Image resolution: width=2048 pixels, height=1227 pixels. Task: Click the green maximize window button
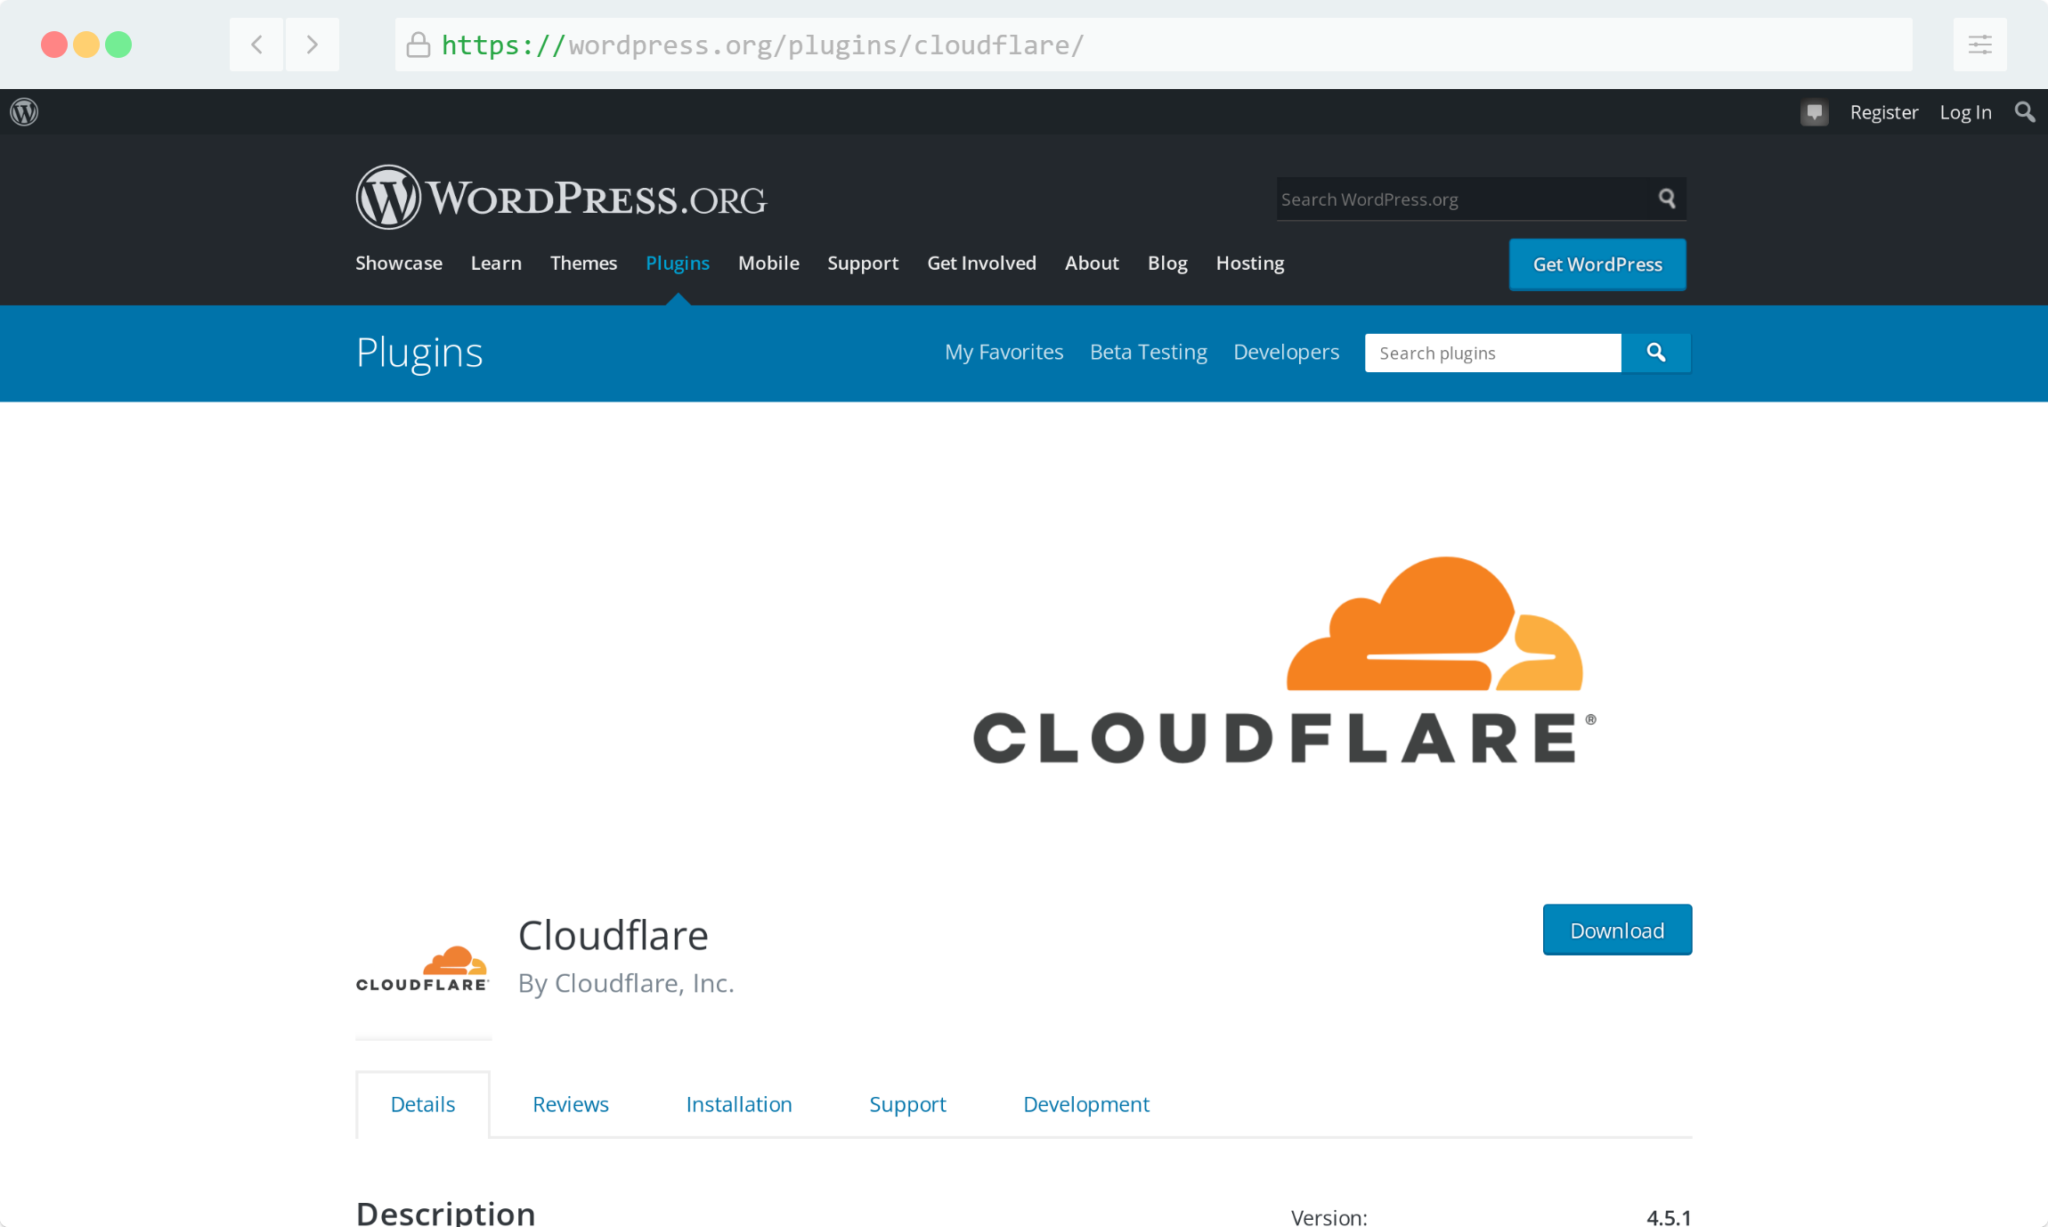(118, 44)
